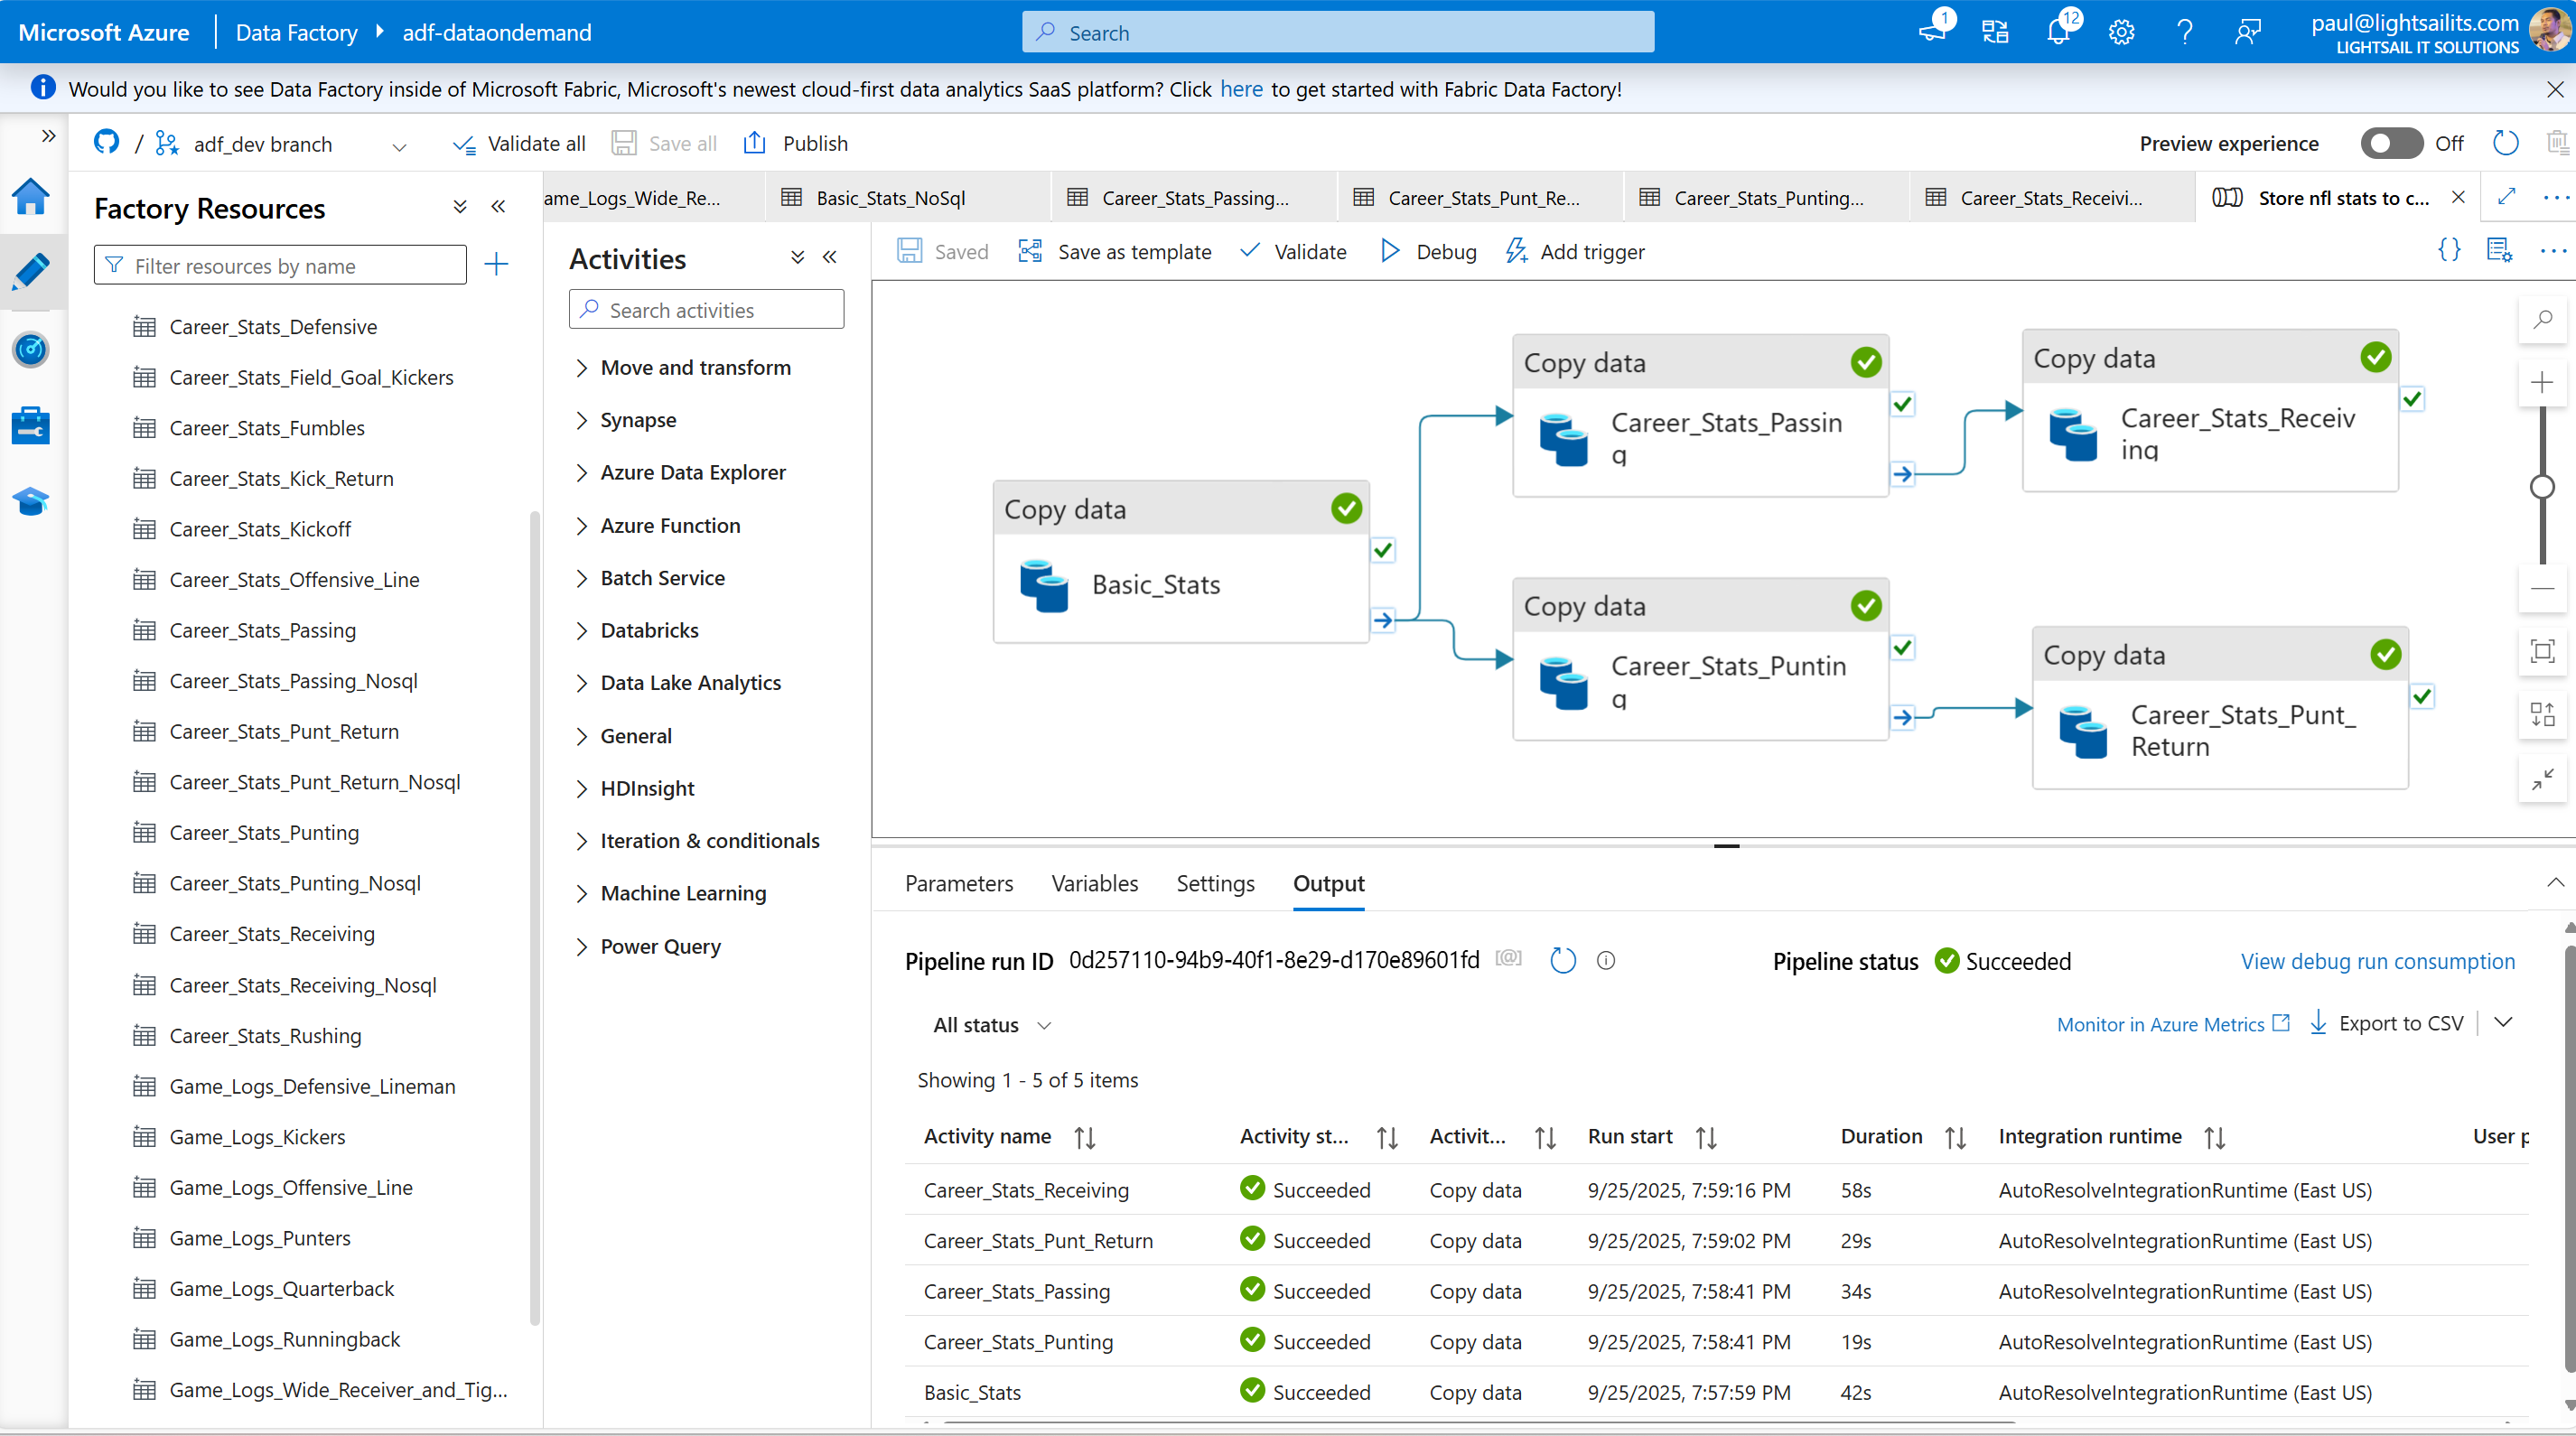This screenshot has height=1436, width=2576.
Task: Click Career_Stats_Receiving activity success checkbox
Action: tap(2412, 399)
